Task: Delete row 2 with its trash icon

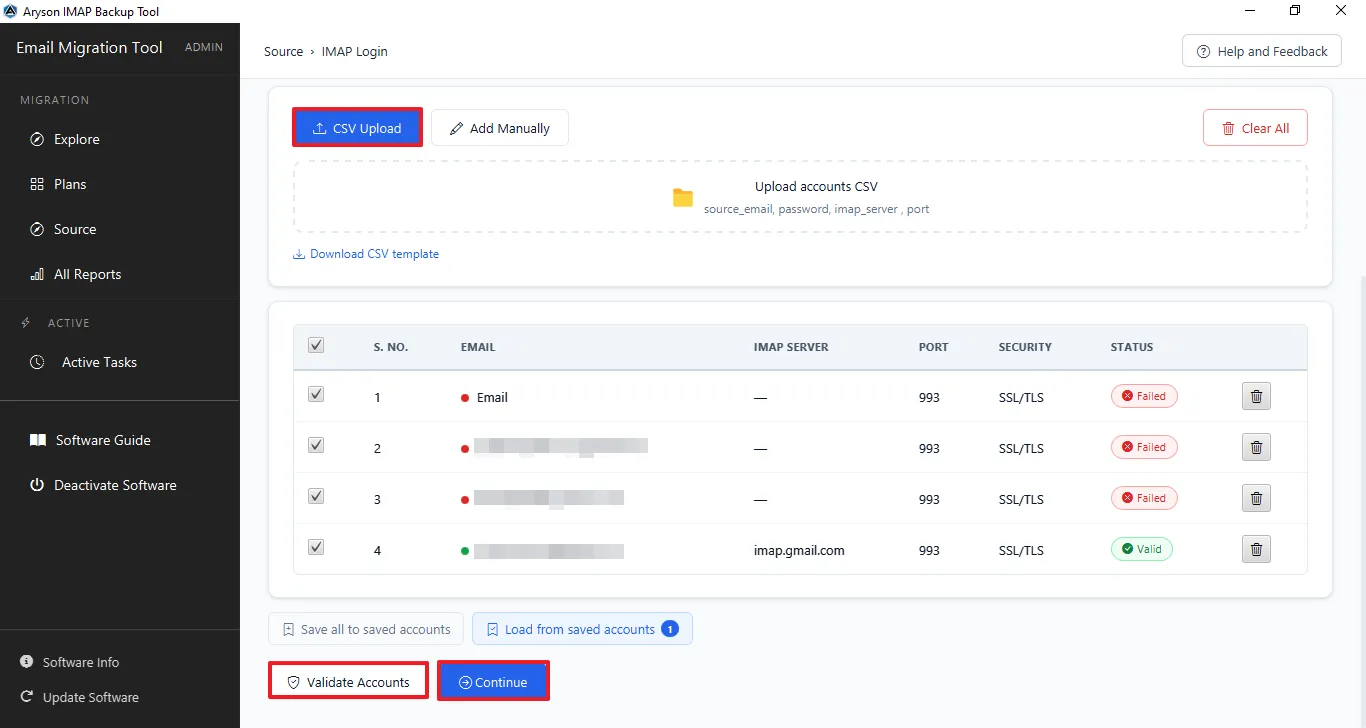Action: [1256, 447]
